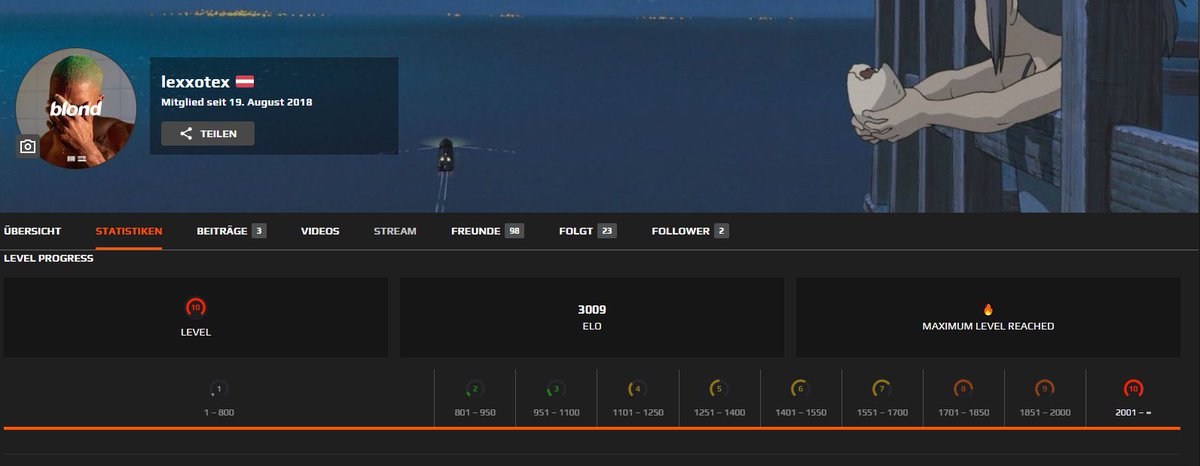The height and width of the screenshot is (466, 1200).
Task: Click the 'Mitglied seit 19. August 2018' text
Action: click(x=237, y=102)
